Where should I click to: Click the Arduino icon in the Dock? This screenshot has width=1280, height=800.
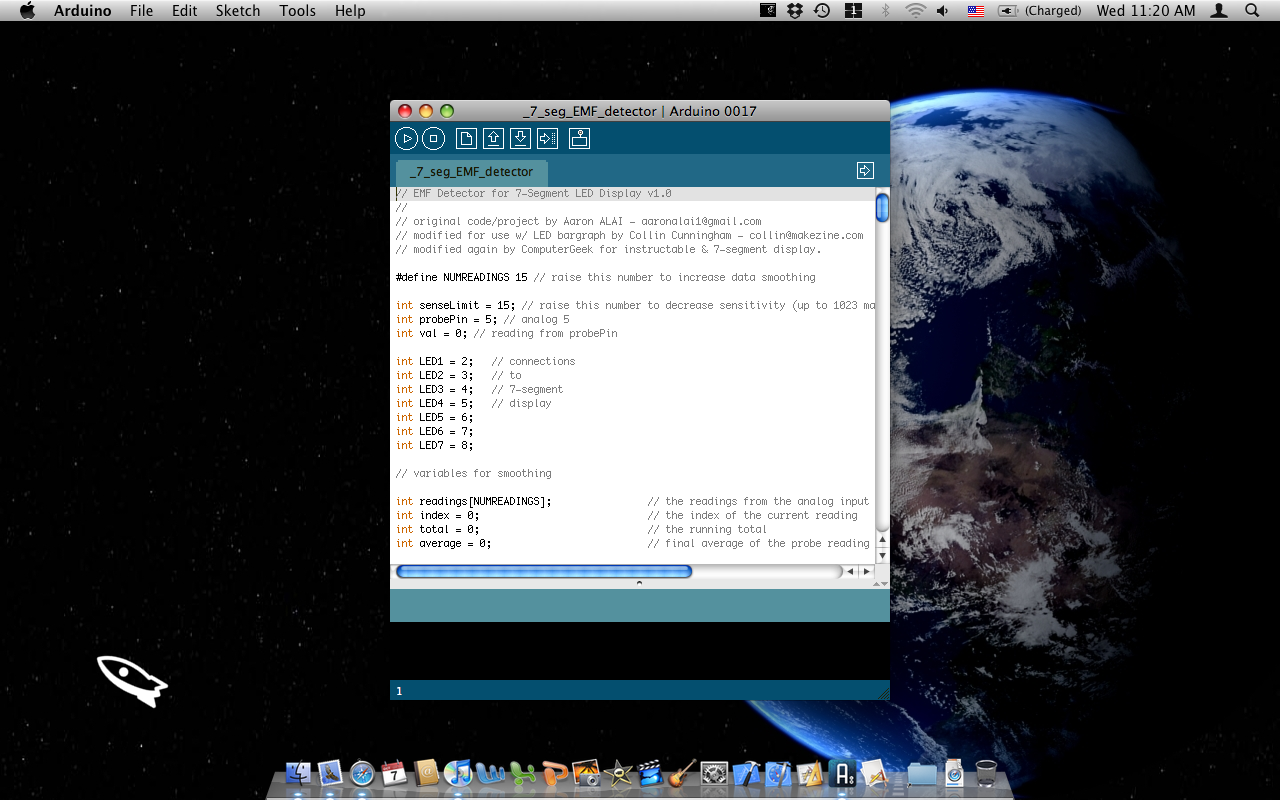843,773
